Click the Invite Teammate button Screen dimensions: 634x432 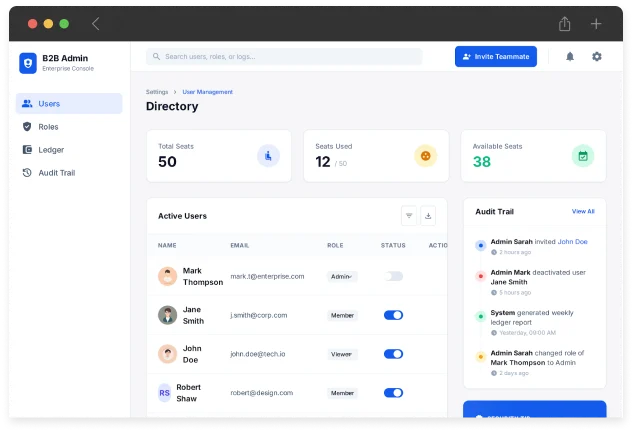pyautogui.click(x=496, y=57)
